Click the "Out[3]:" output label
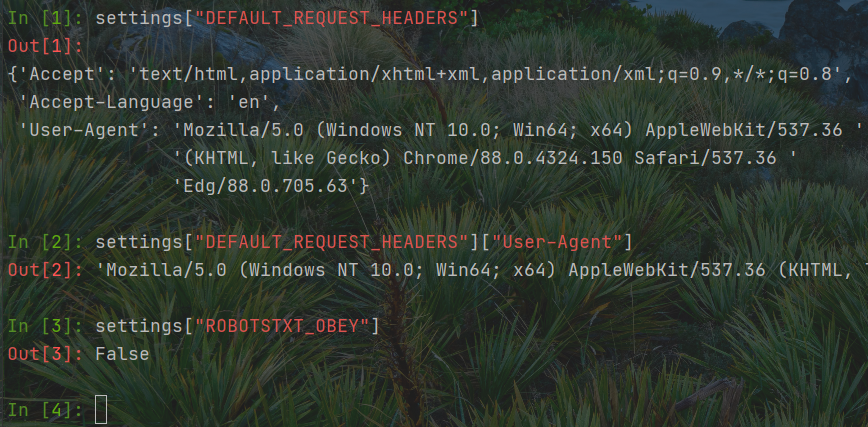This screenshot has height=427, width=868. pos(45,354)
